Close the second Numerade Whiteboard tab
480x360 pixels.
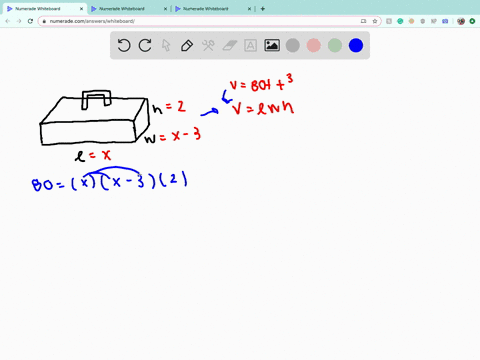point(165,9)
